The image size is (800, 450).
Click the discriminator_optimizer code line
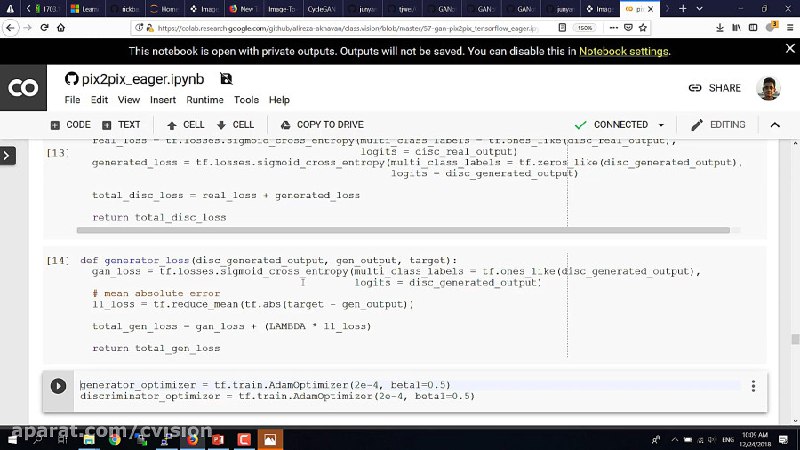point(277,396)
